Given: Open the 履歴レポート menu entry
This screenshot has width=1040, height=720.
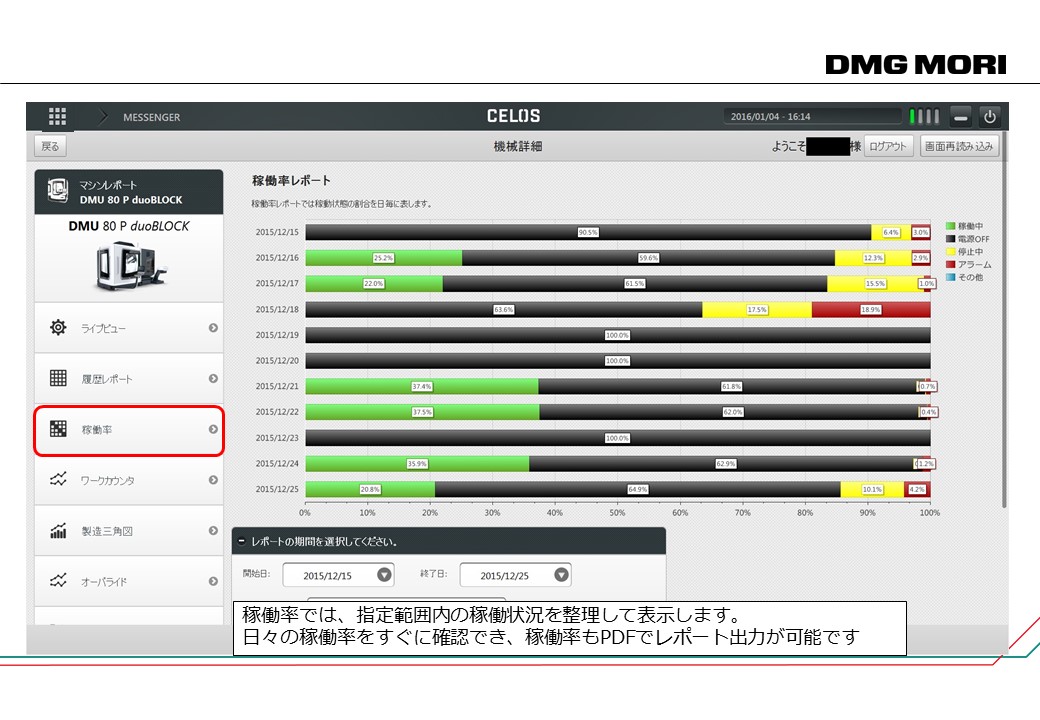Looking at the screenshot, I should [129, 379].
